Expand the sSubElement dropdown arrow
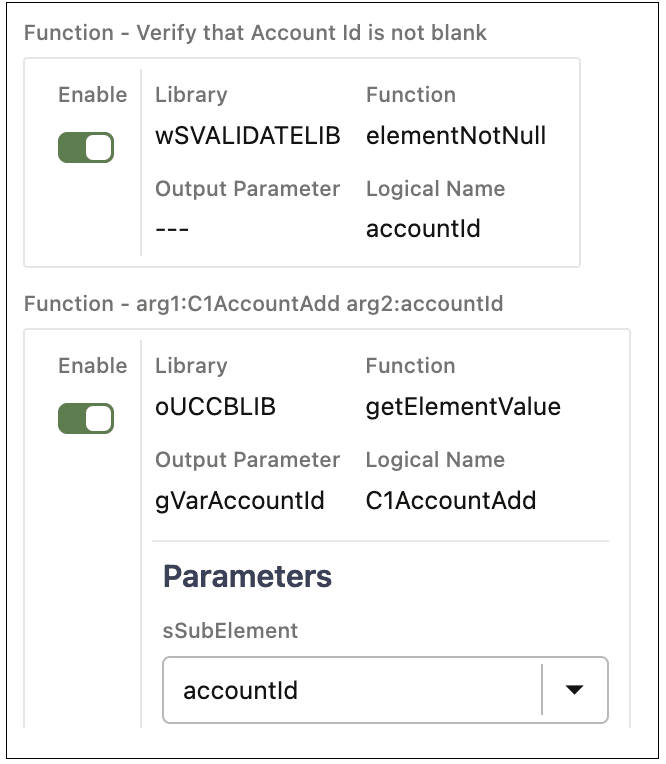The height and width of the screenshot is (764, 666). pyautogui.click(x=574, y=689)
